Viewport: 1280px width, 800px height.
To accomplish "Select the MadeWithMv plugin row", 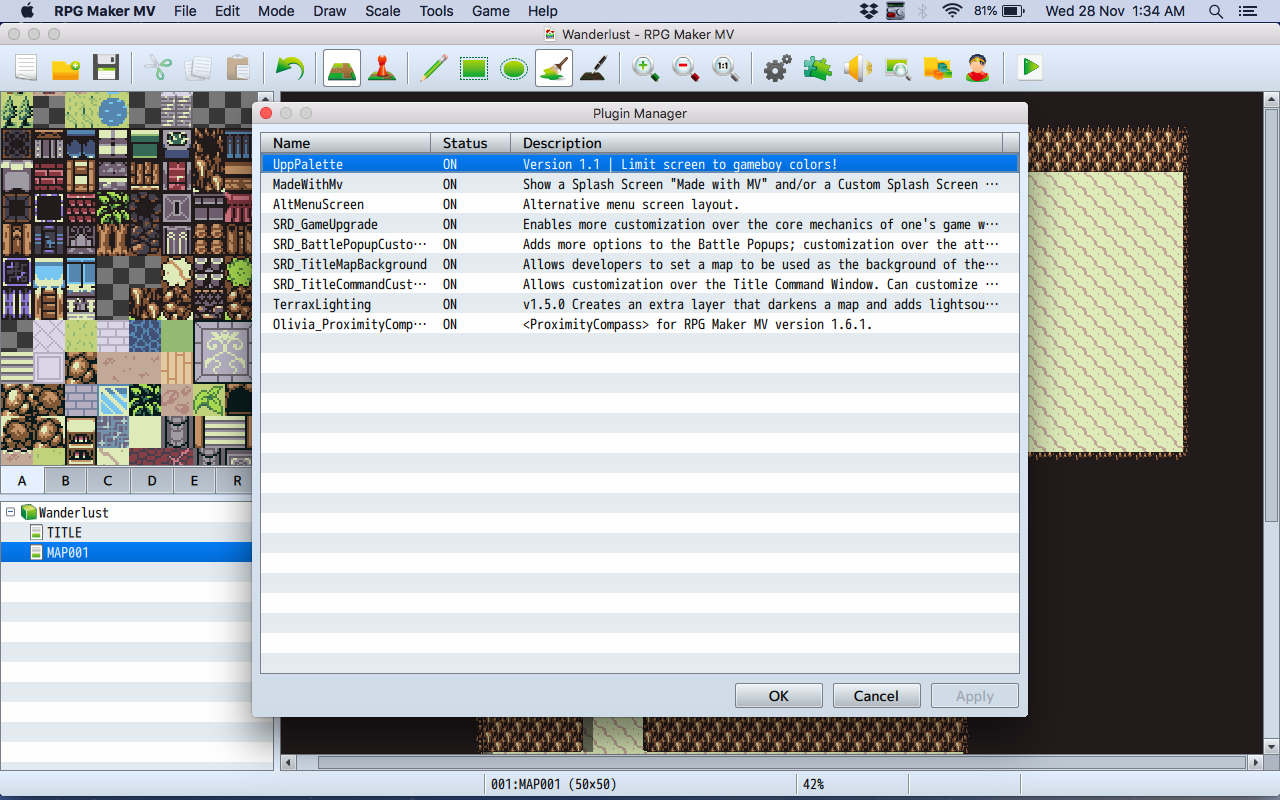I will click(x=640, y=184).
